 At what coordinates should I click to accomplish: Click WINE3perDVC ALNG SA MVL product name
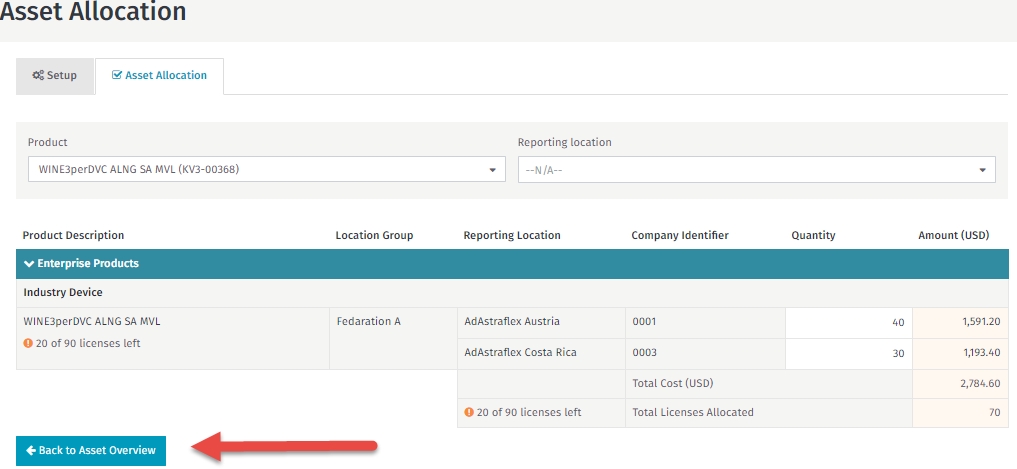pyautogui.click(x=92, y=321)
